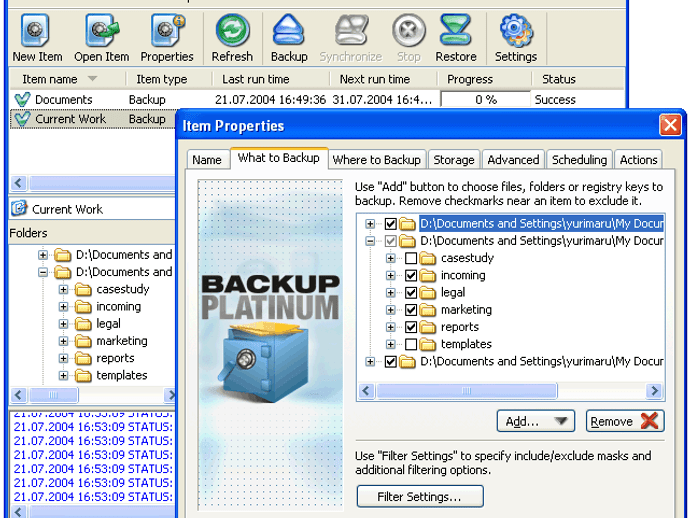Expand first D:\Documents node in Folders panel
The height and width of the screenshot is (518, 690).
[43, 255]
